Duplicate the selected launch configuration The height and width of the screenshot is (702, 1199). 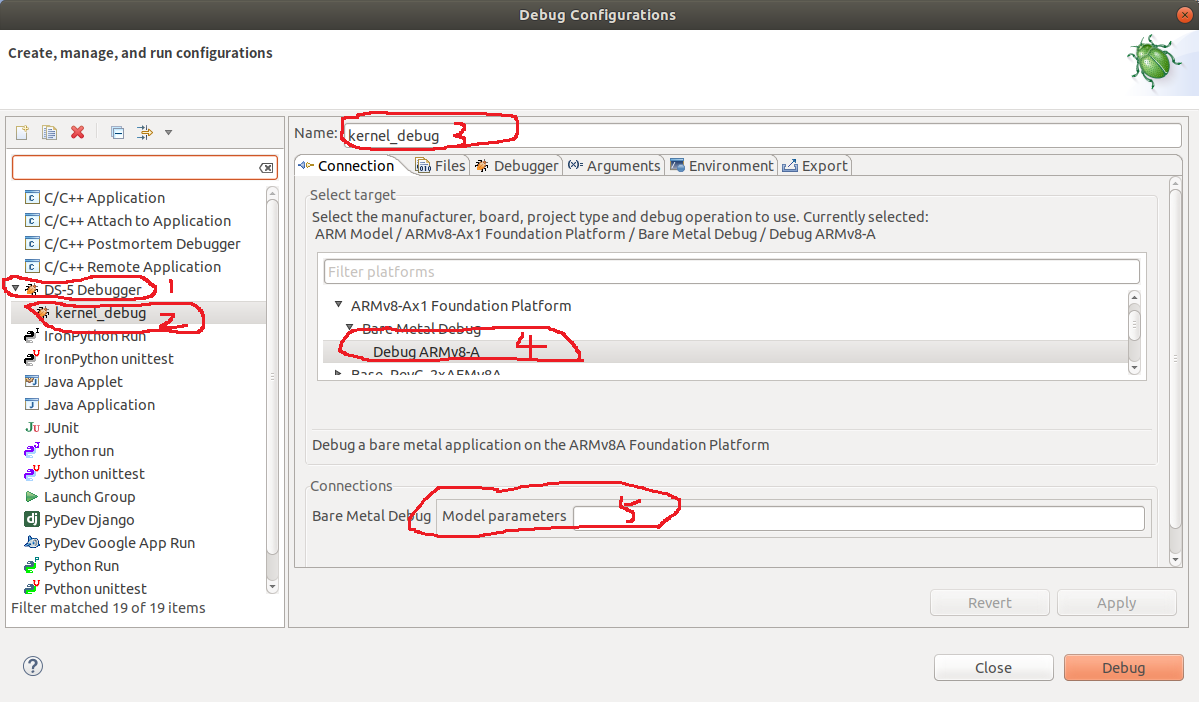click(48, 131)
